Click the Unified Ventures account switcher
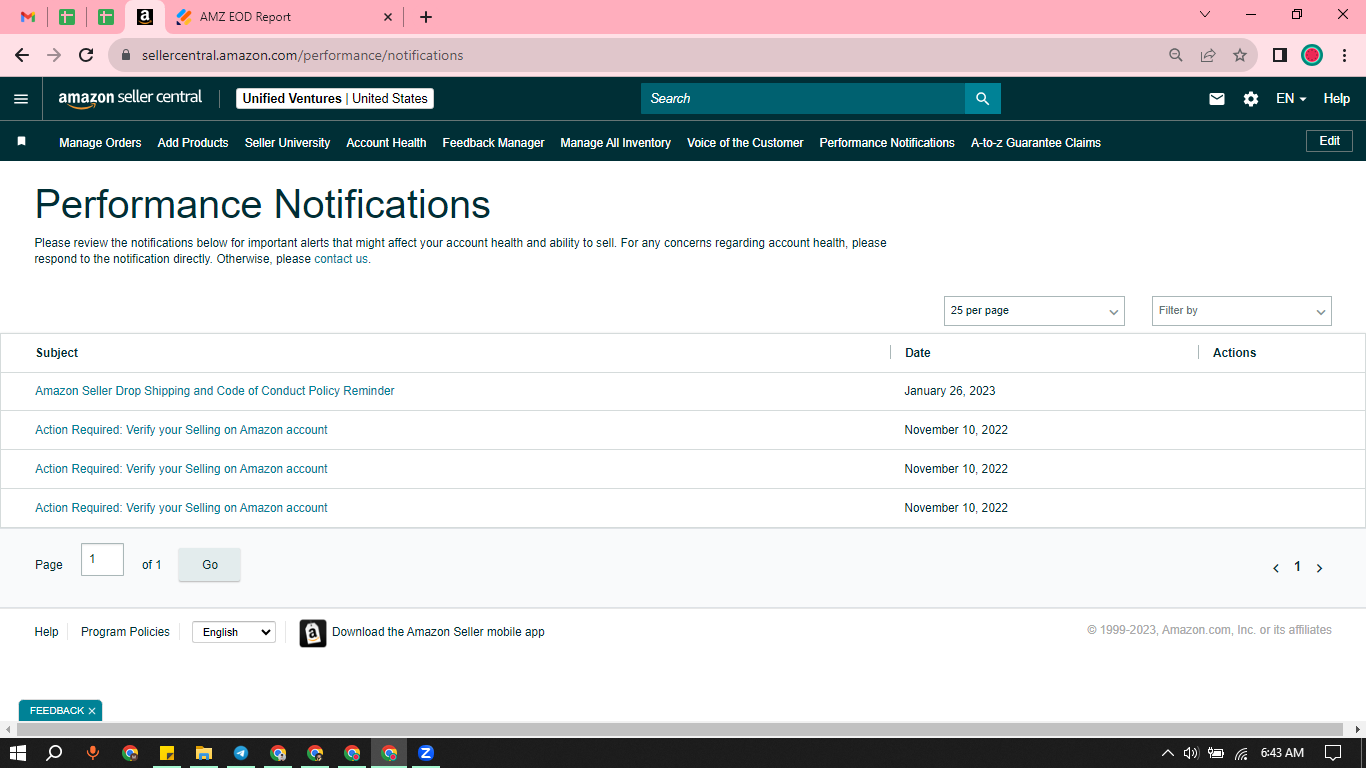This screenshot has height=768, width=1366. (335, 98)
